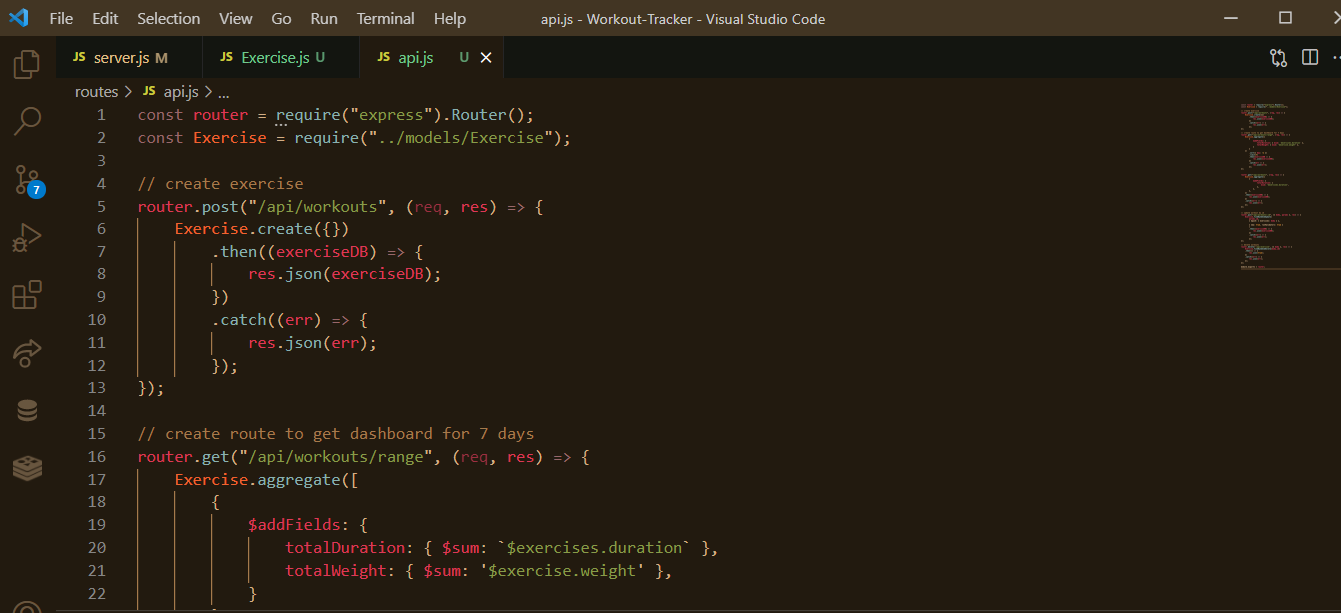Maximize the VS Code window
1341x613 pixels.
[x=1286, y=18]
